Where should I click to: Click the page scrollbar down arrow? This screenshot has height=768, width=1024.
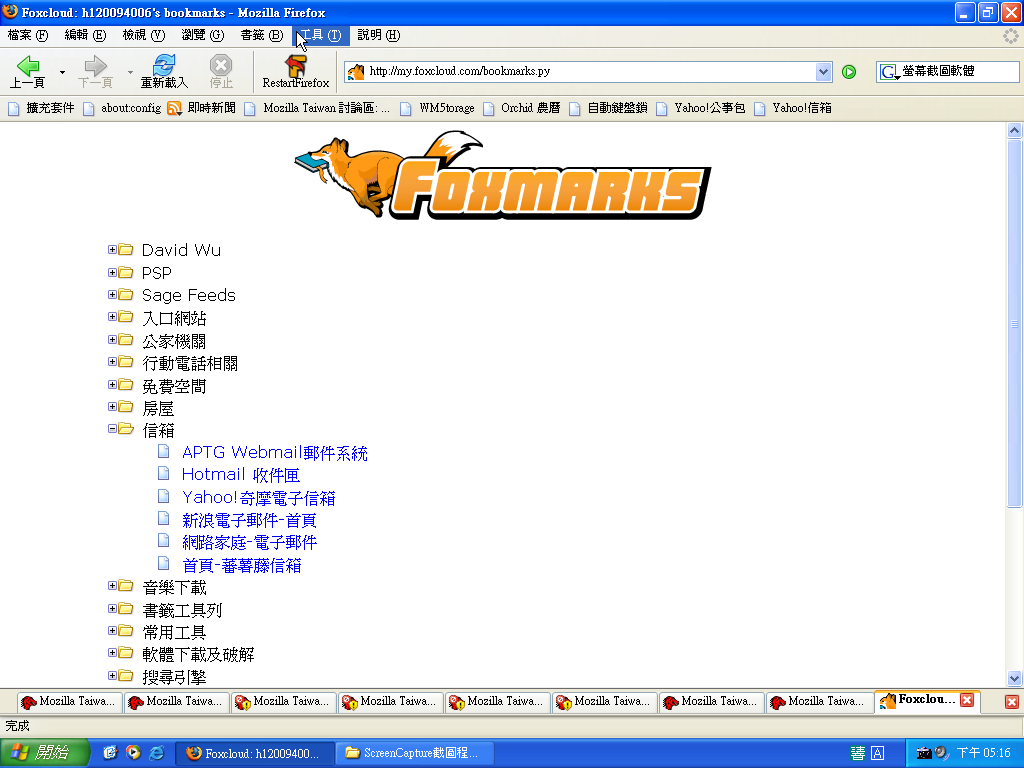pos(1014,679)
